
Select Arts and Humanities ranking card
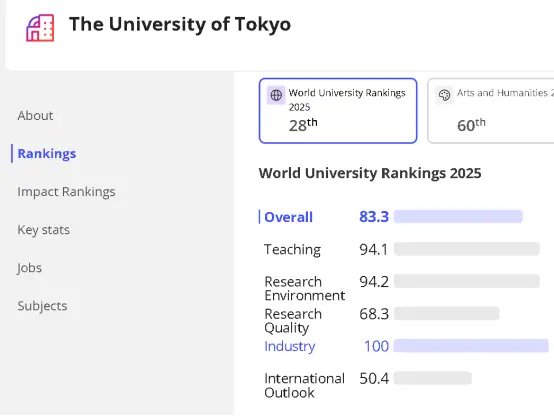(491, 111)
